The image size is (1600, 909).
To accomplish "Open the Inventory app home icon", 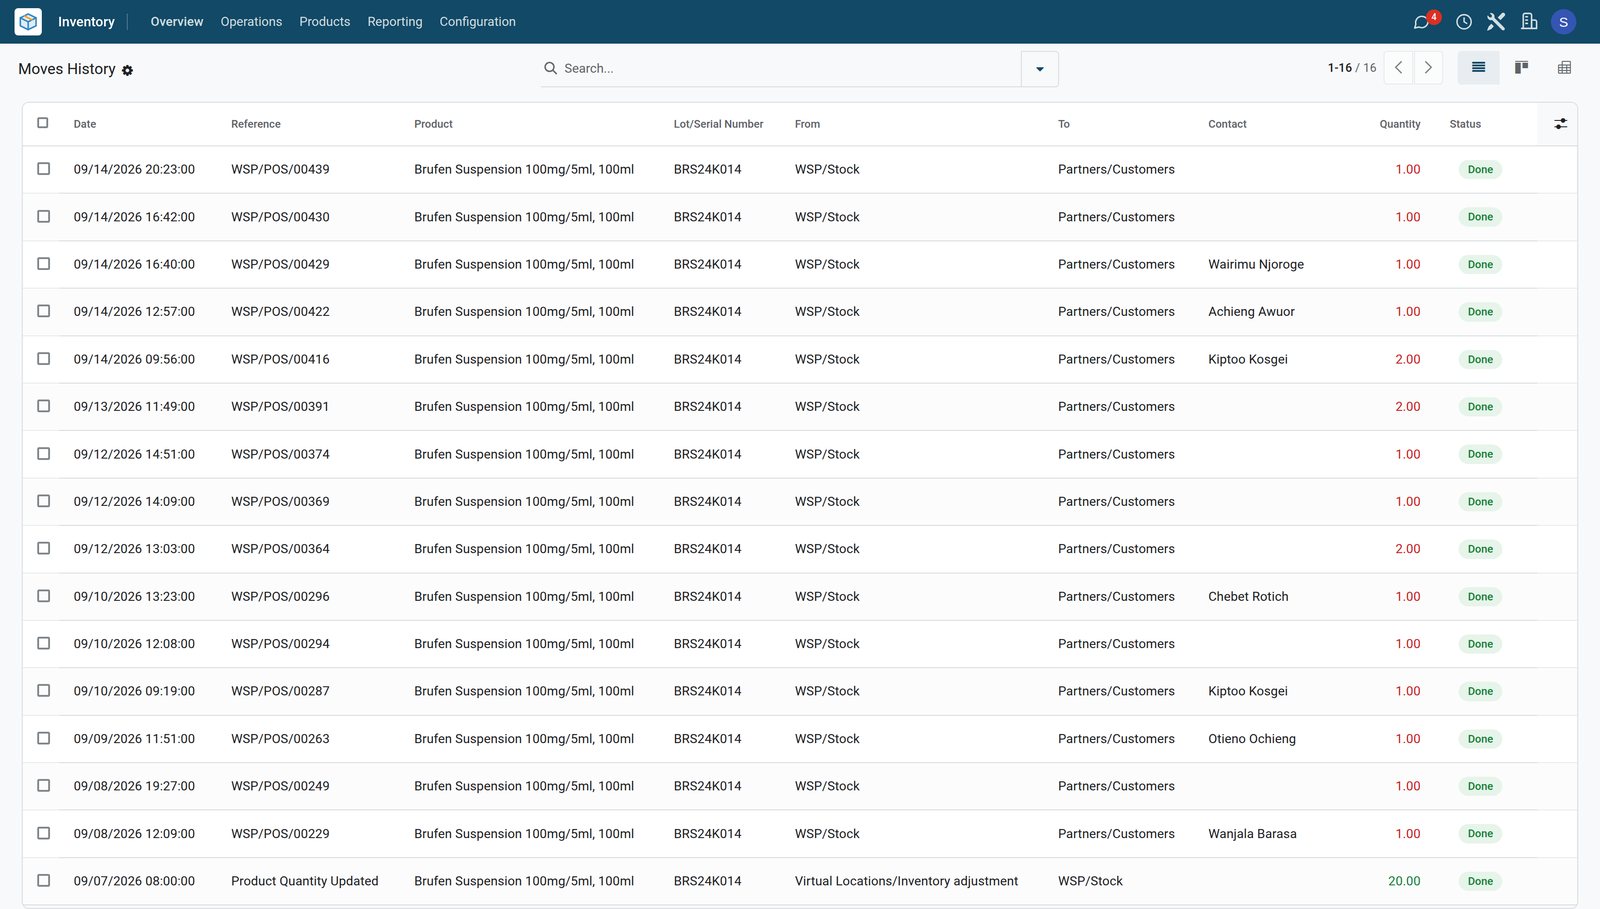I will pyautogui.click(x=28, y=21).
